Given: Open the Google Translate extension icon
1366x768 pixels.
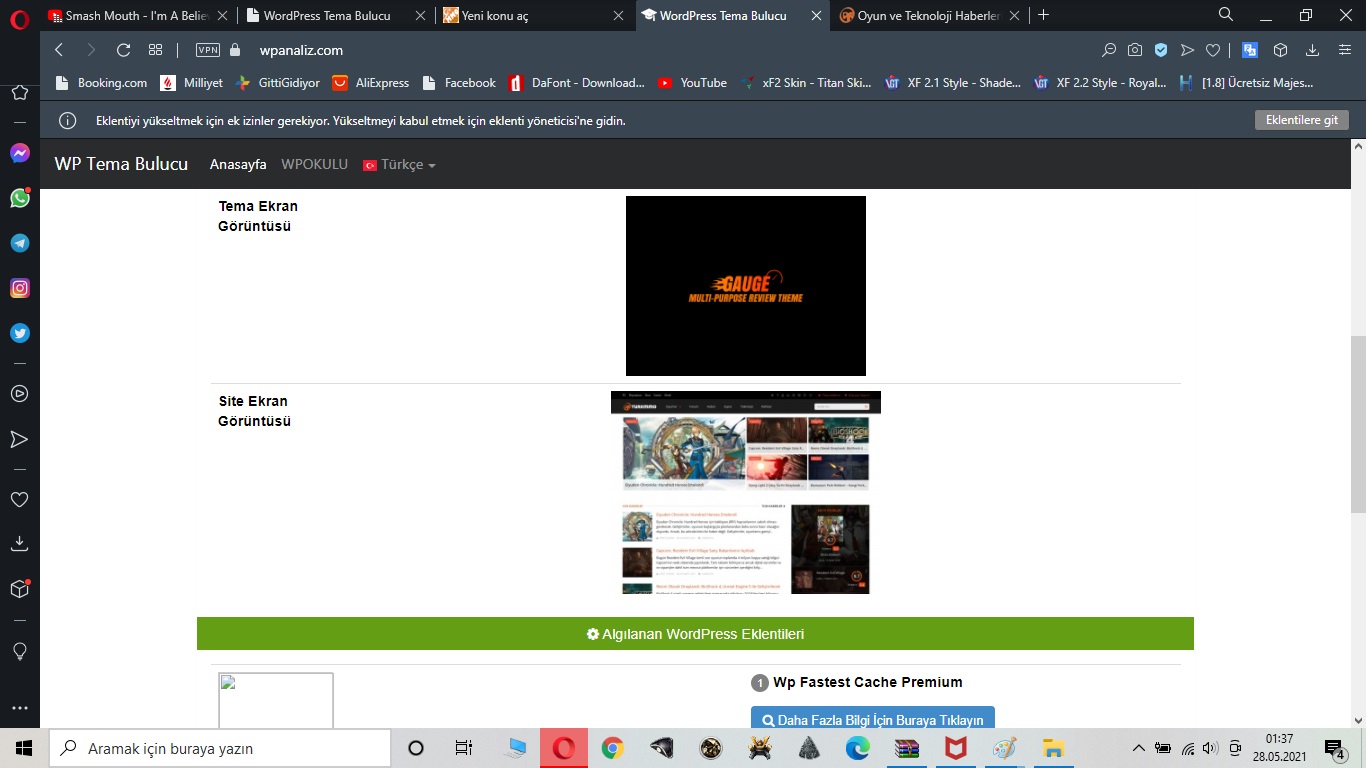Looking at the screenshot, I should [x=1250, y=50].
